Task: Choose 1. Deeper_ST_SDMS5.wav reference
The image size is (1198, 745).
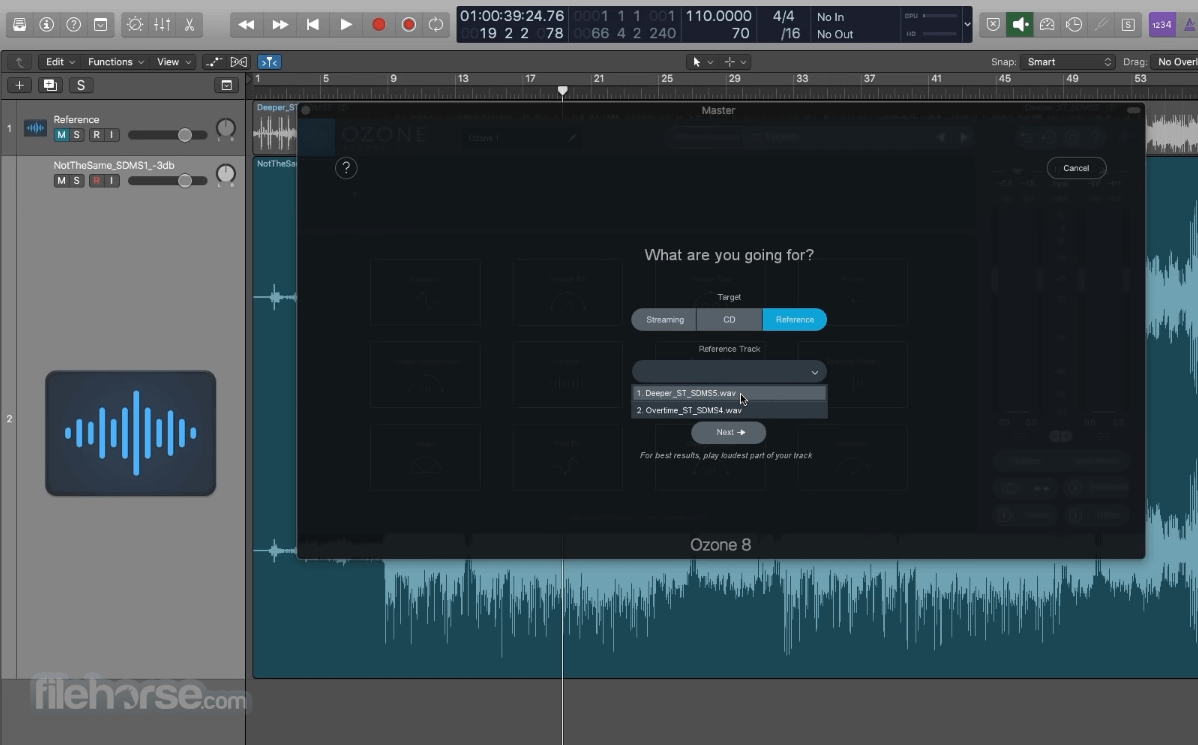Action: [x=729, y=393]
